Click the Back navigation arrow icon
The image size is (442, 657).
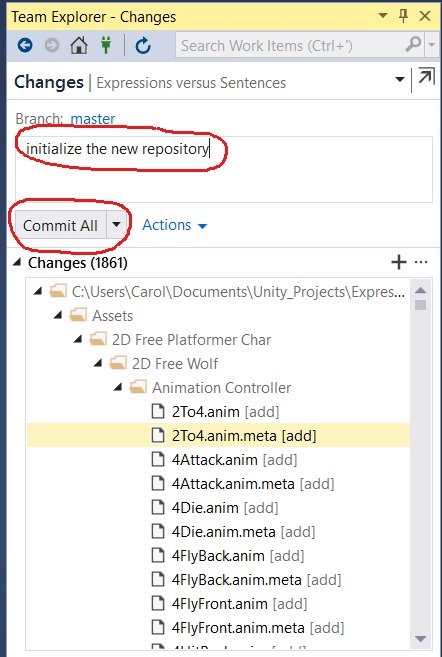pyautogui.click(x=25, y=45)
